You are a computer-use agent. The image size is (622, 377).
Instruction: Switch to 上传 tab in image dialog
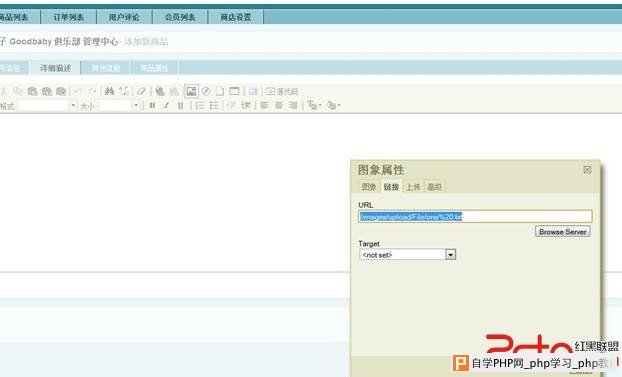click(413, 187)
